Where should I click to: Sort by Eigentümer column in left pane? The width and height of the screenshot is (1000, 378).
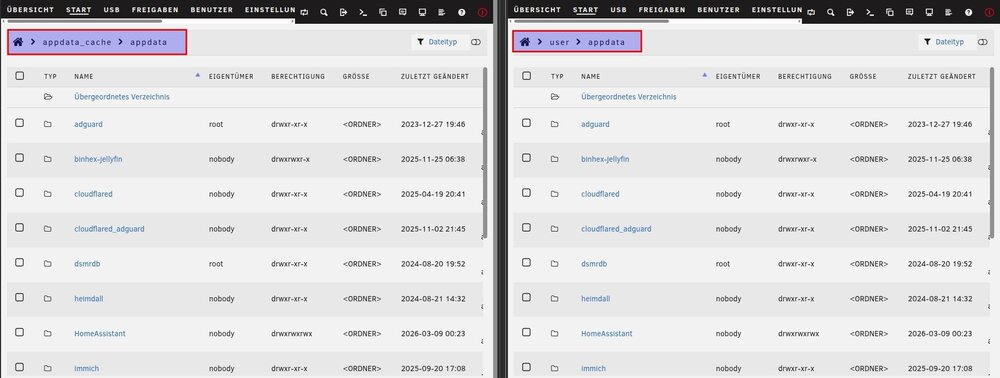(x=231, y=76)
